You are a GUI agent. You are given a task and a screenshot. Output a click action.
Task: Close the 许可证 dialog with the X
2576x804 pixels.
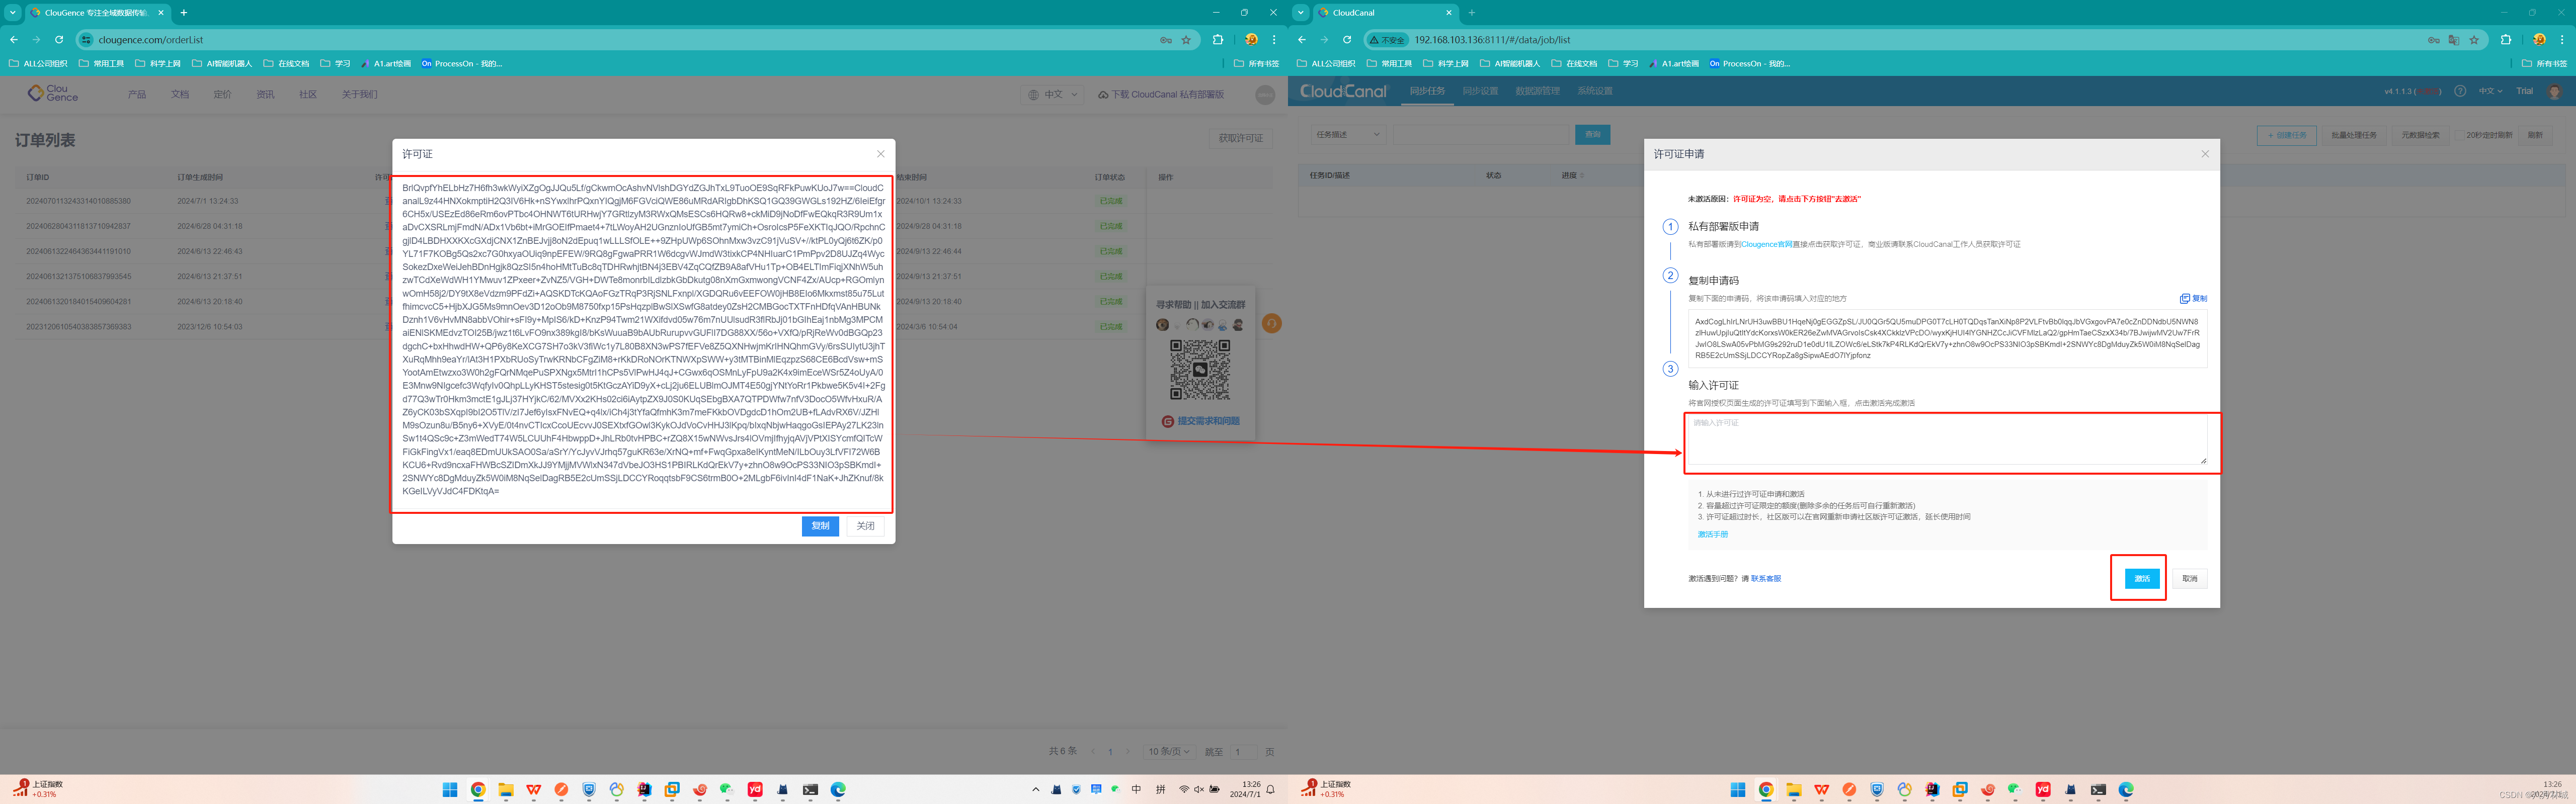pyautogui.click(x=880, y=154)
